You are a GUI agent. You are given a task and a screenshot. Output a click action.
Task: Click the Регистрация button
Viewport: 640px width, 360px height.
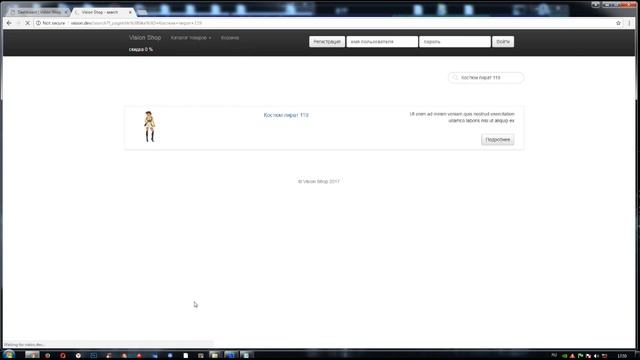click(327, 42)
